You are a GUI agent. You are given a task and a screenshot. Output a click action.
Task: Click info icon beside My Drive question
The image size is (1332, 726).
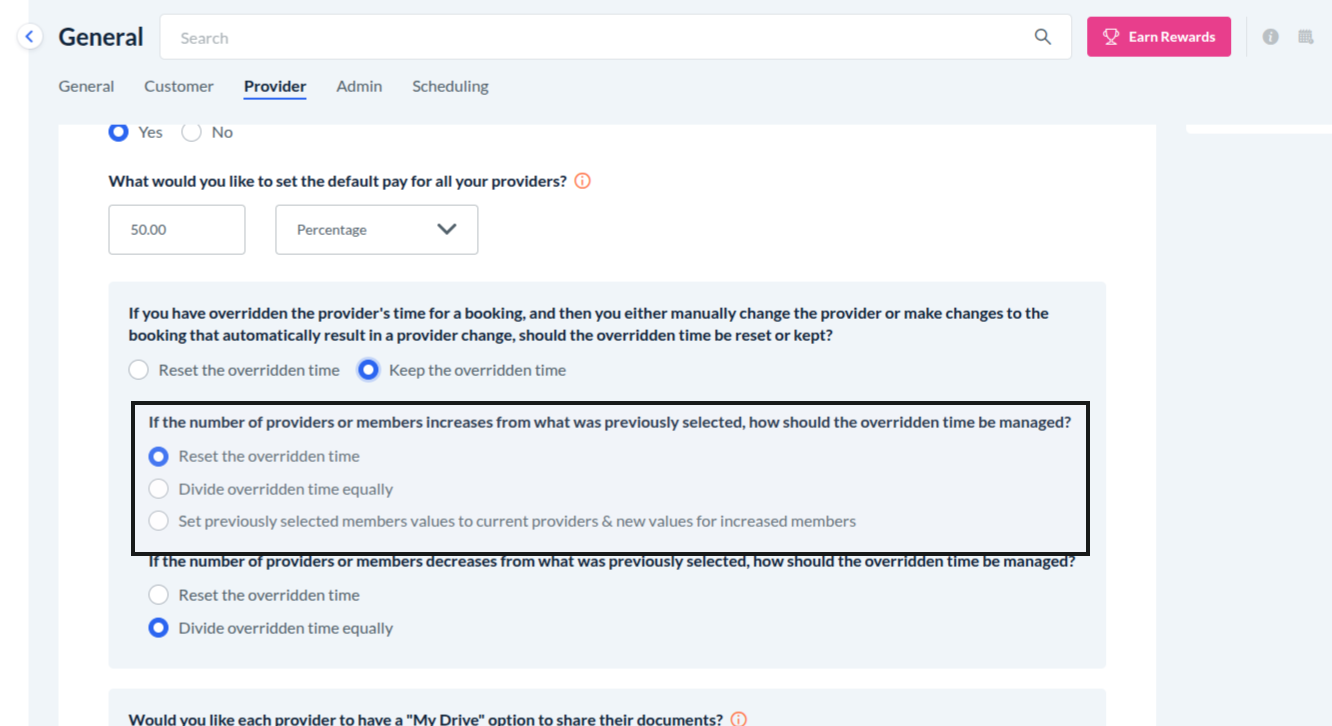(738, 719)
